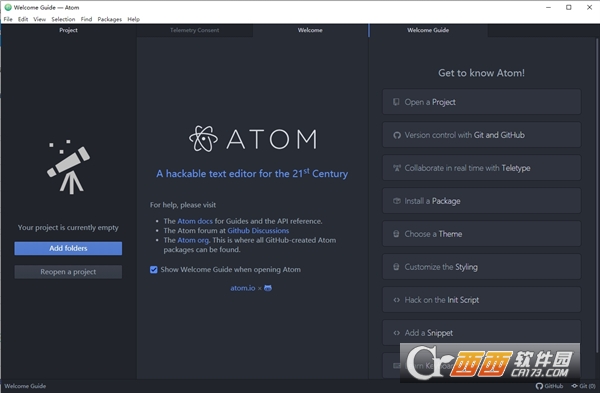Click the For help, please visit text
The height and width of the screenshot is (393, 600).
183,205
